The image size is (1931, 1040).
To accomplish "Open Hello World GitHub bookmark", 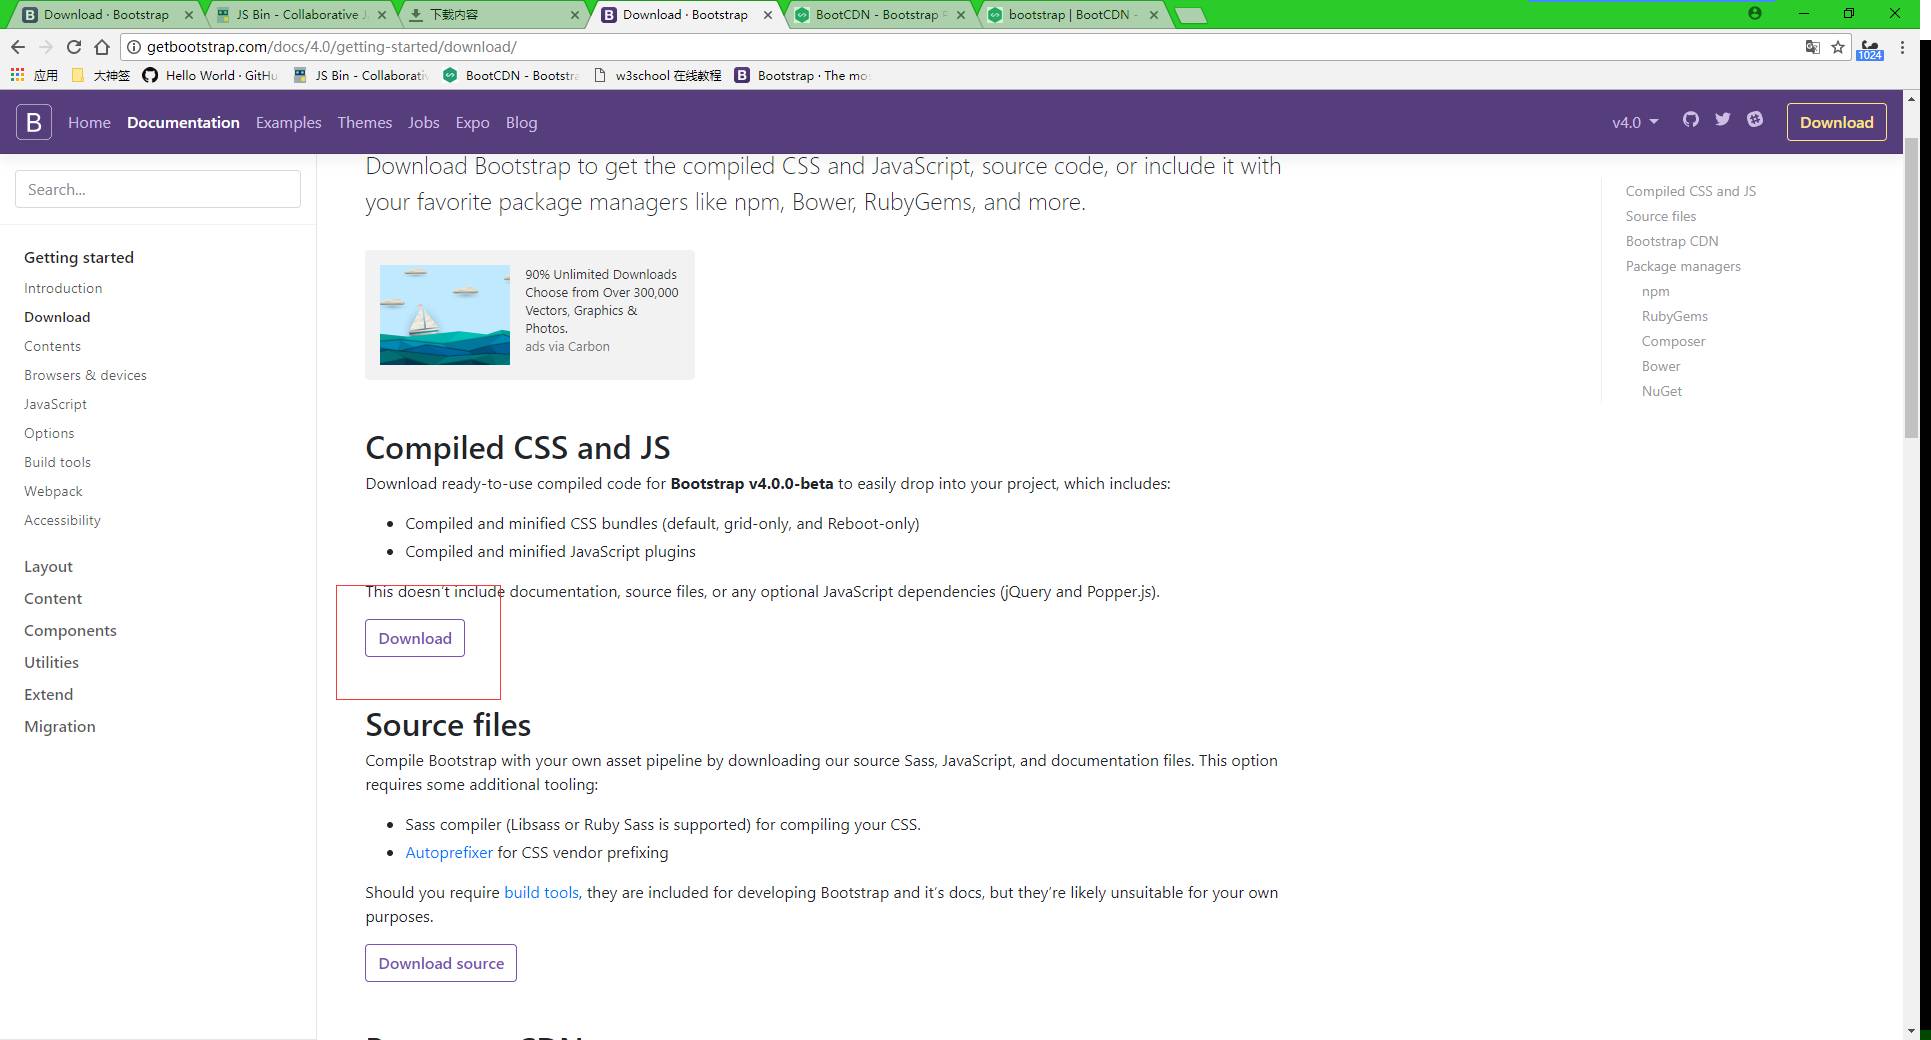I will [x=210, y=75].
